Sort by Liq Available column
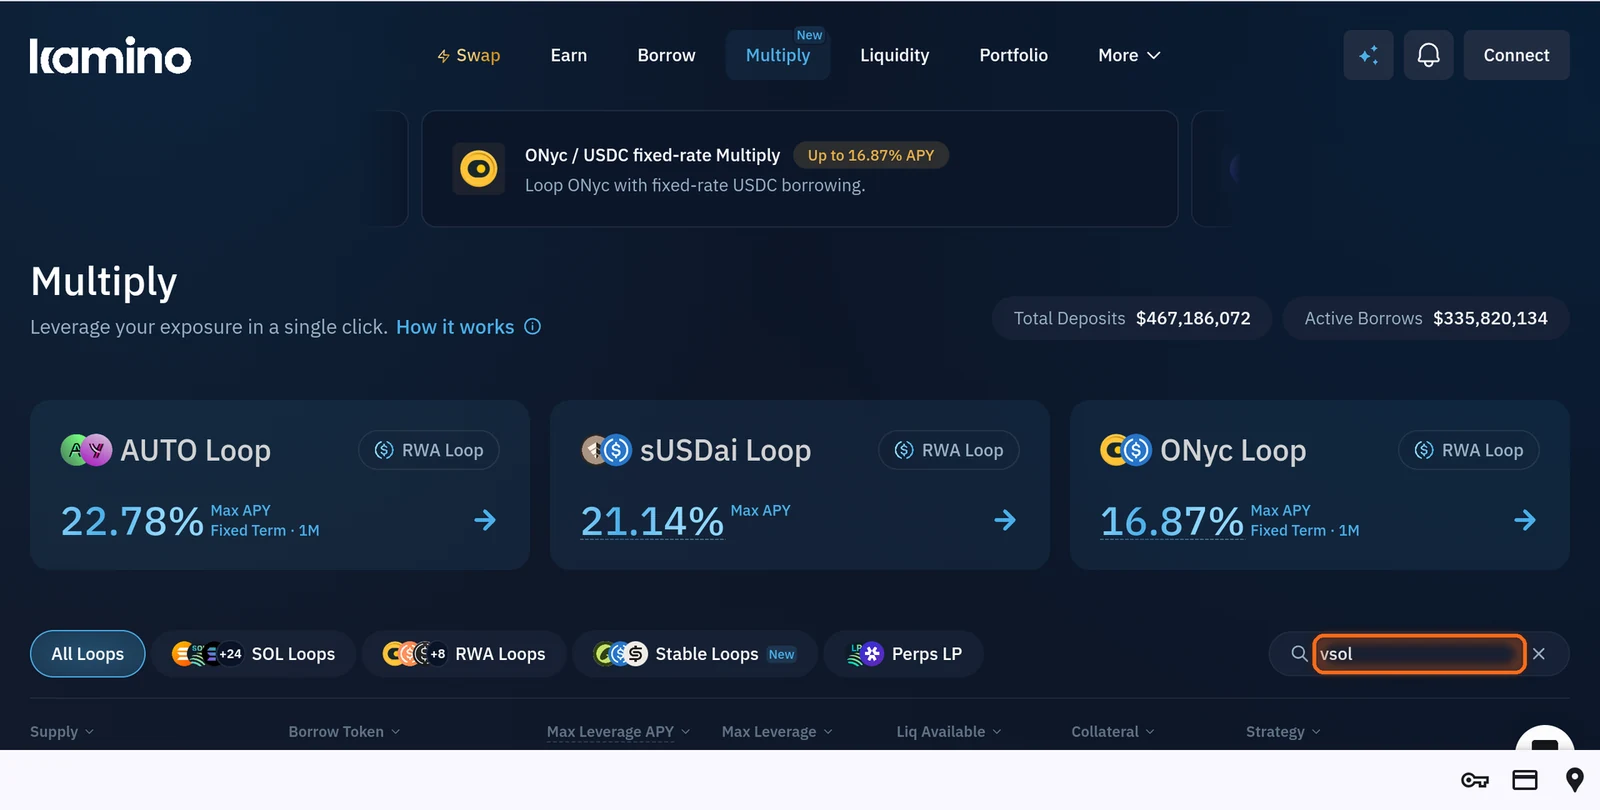 [949, 732]
